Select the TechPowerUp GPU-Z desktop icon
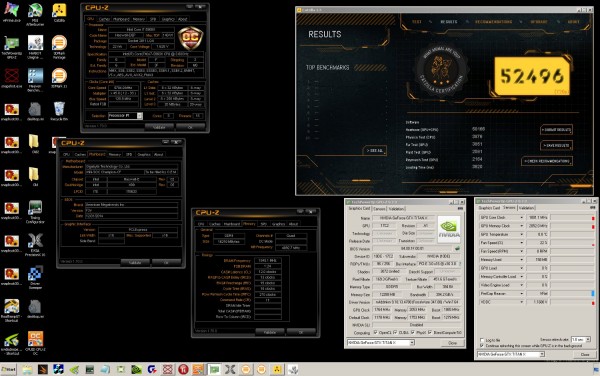Image resolution: width=600 pixels, height=376 pixels. [11, 45]
